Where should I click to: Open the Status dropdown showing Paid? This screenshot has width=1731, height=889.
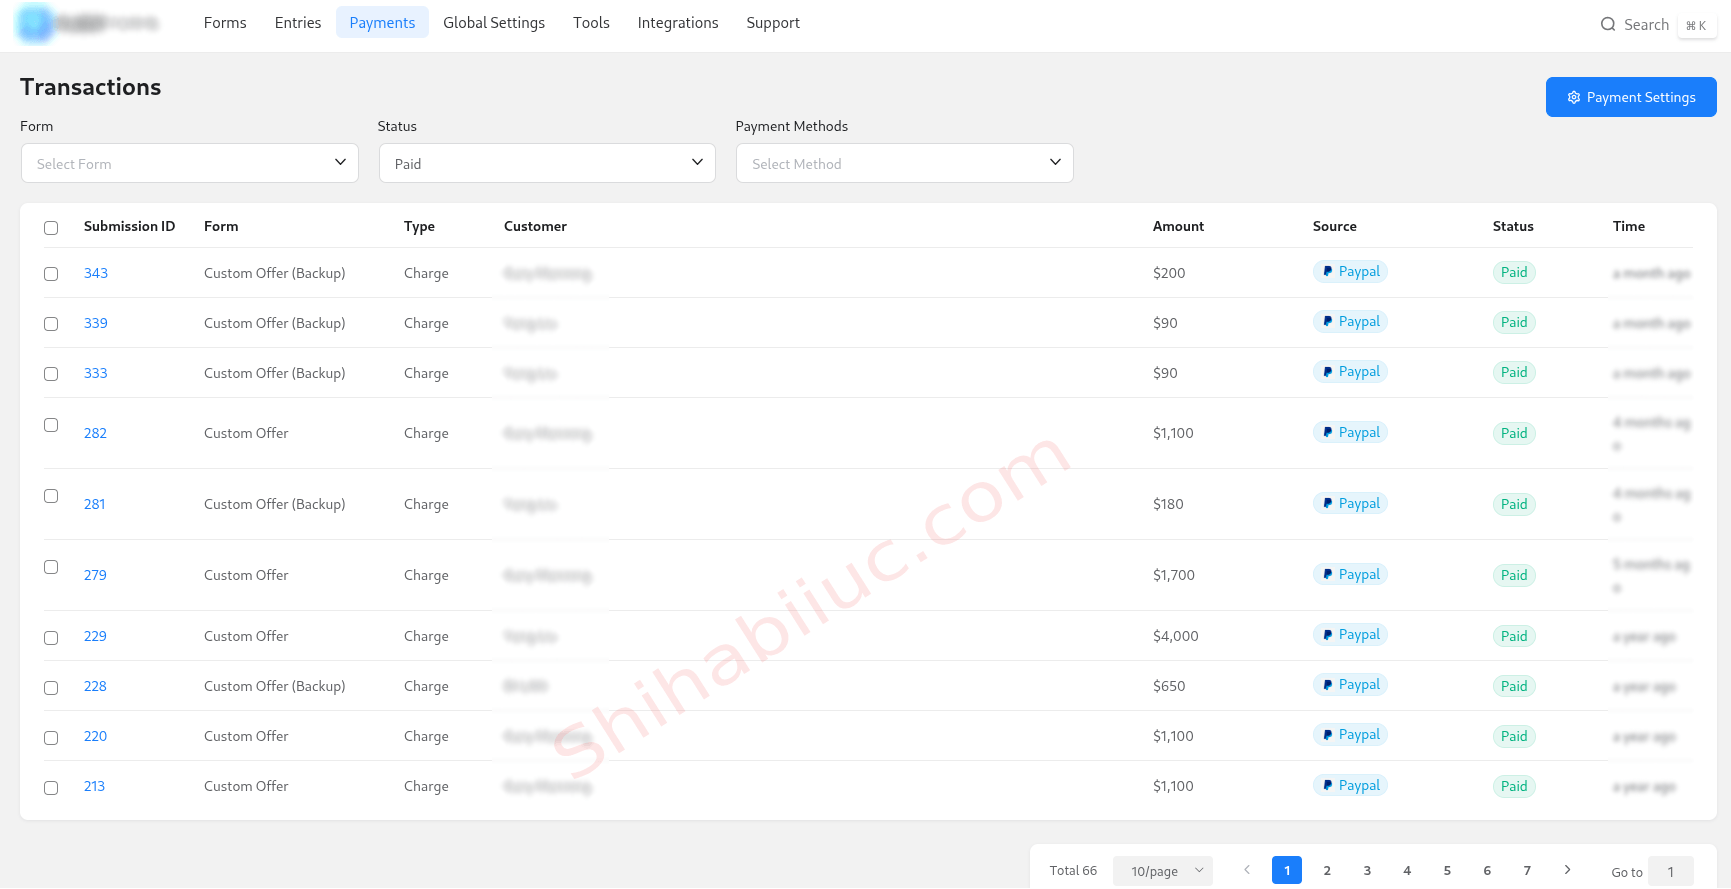(547, 163)
